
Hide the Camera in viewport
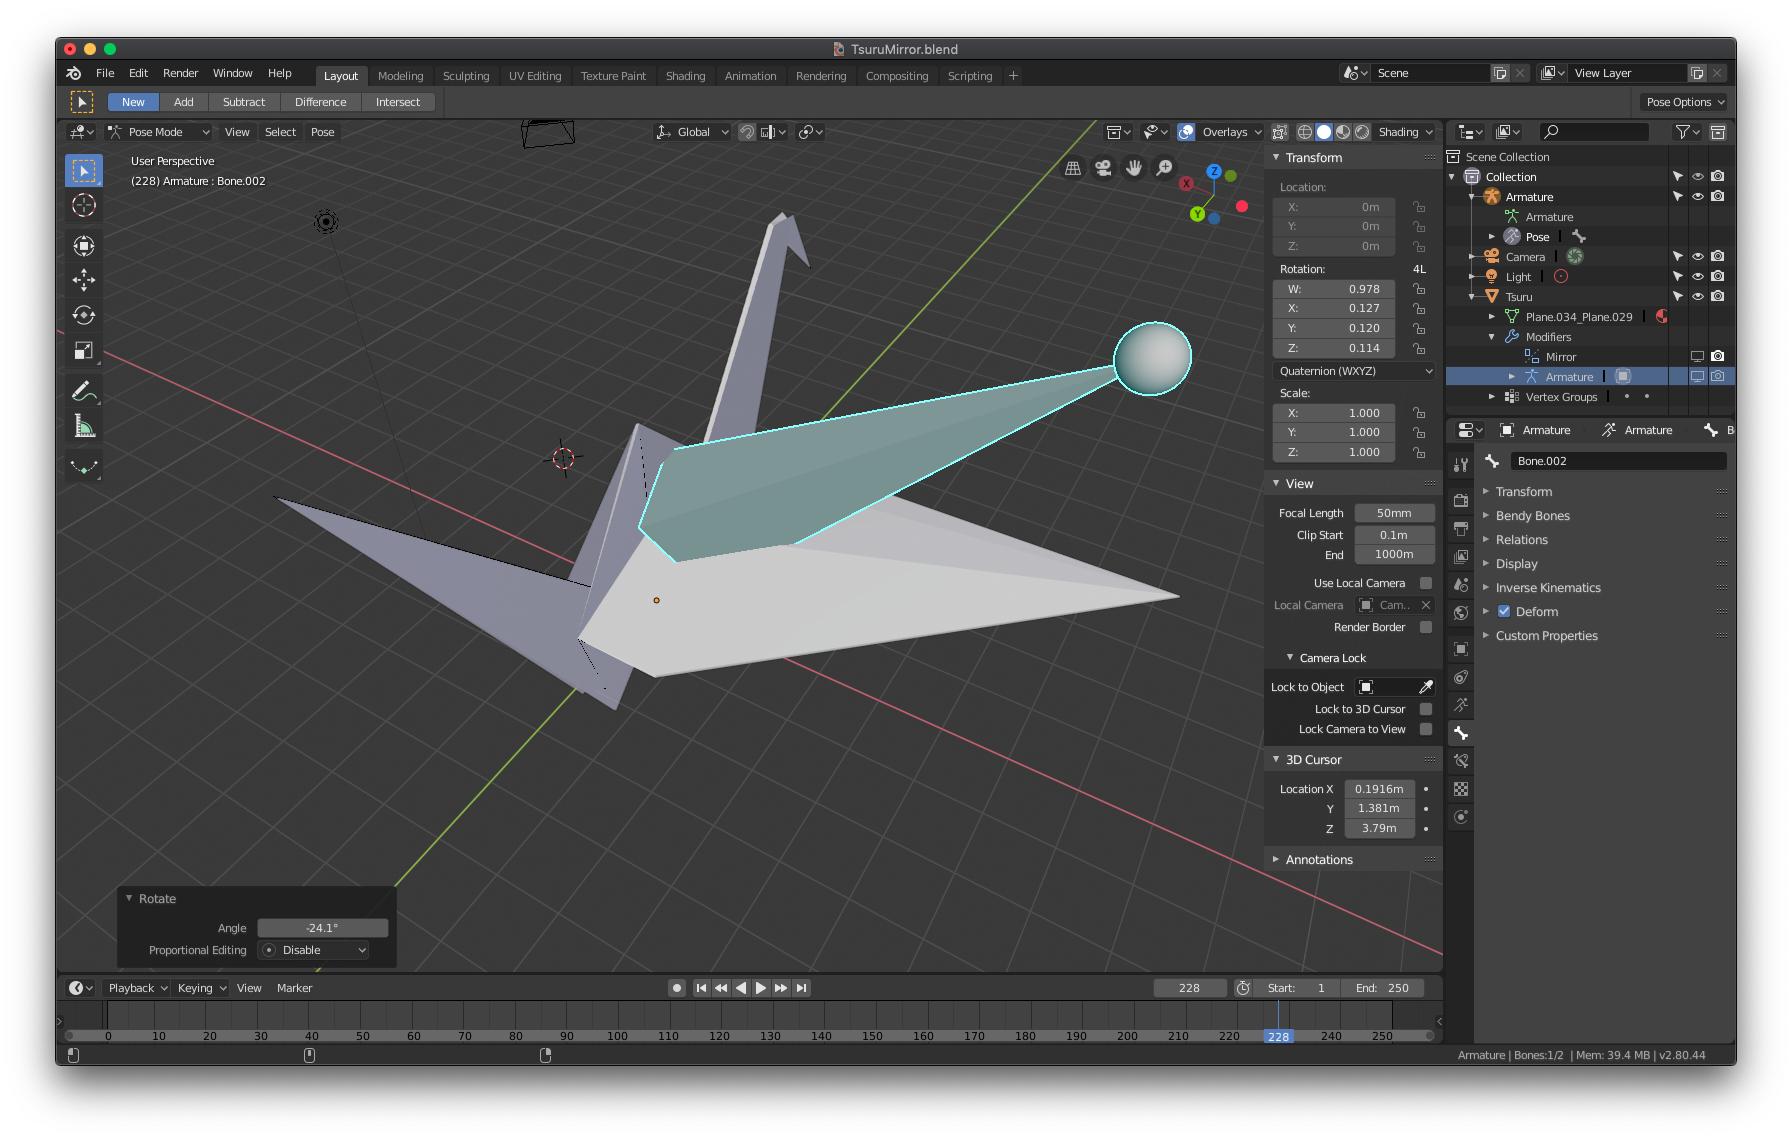(x=1698, y=257)
